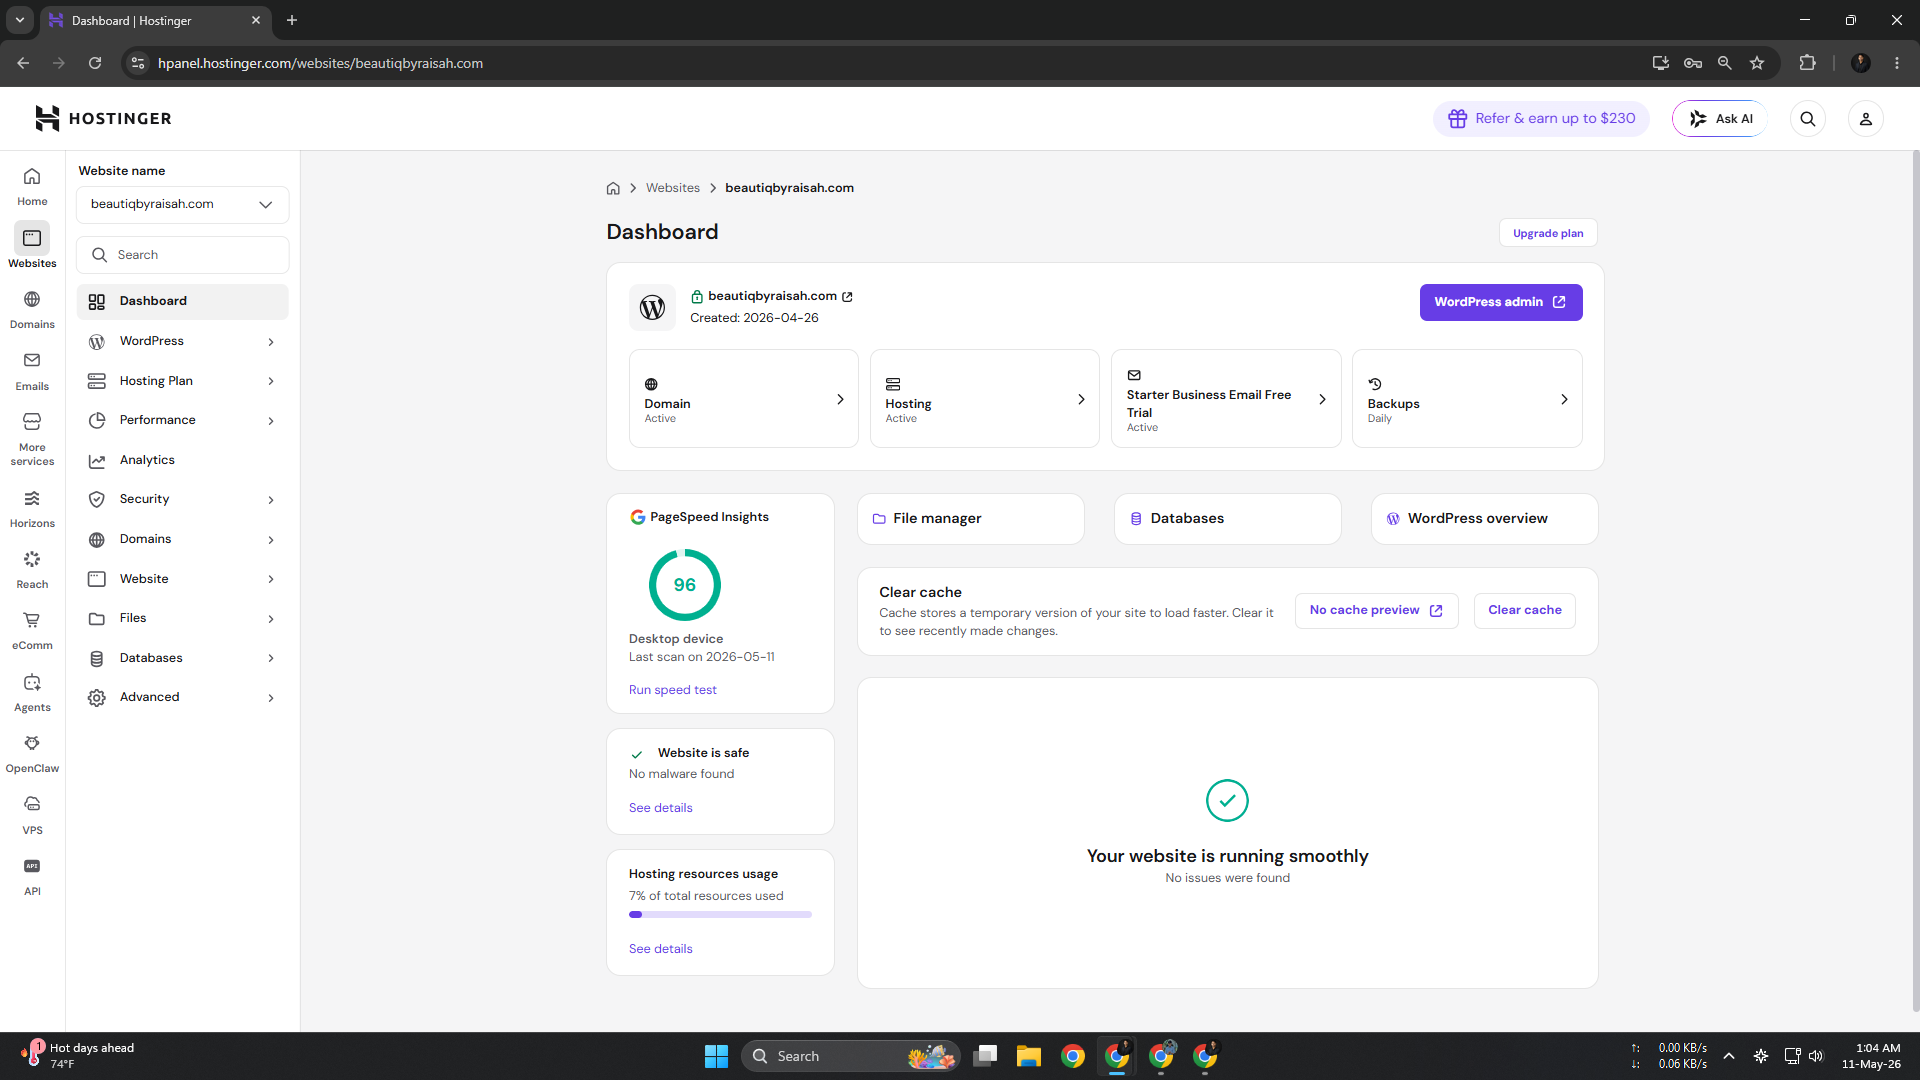The width and height of the screenshot is (1920, 1080).
Task: Click the PageSpeed 96 score gauge
Action: point(685,585)
